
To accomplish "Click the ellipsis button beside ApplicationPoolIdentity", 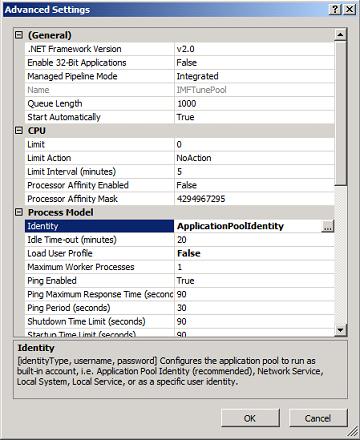I will [328, 226].
